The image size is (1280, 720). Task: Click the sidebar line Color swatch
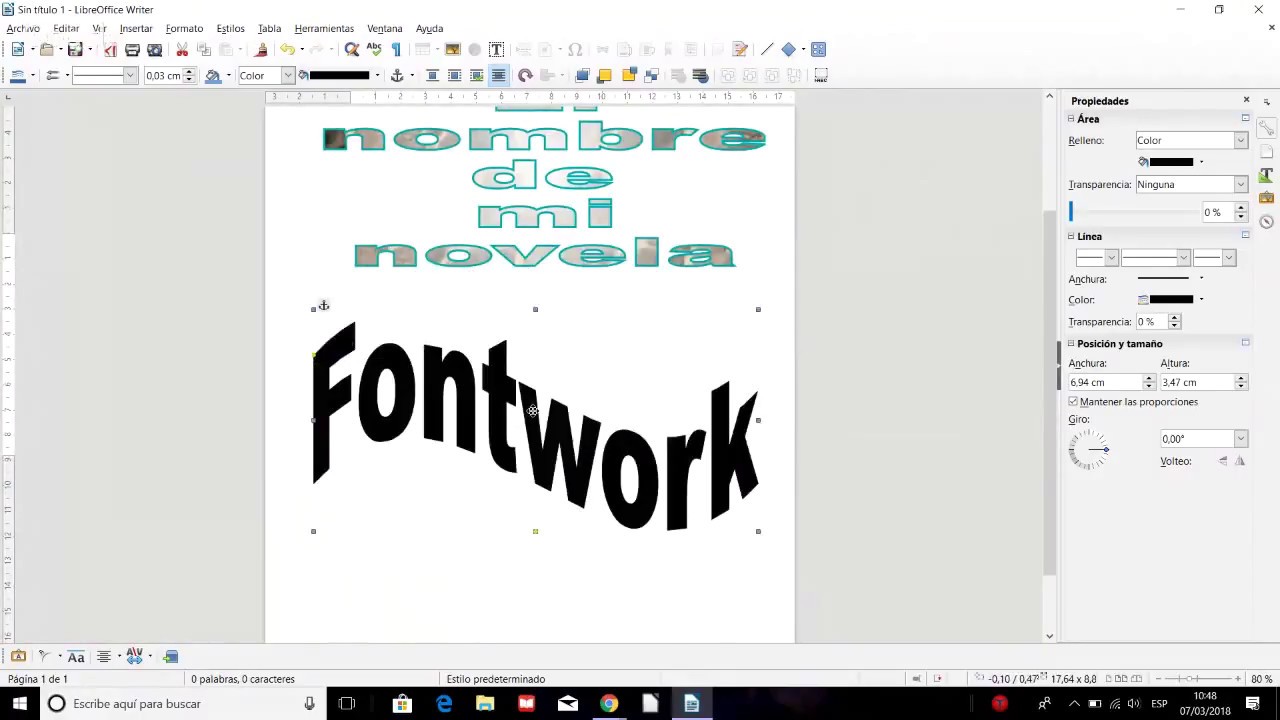[1171, 299]
